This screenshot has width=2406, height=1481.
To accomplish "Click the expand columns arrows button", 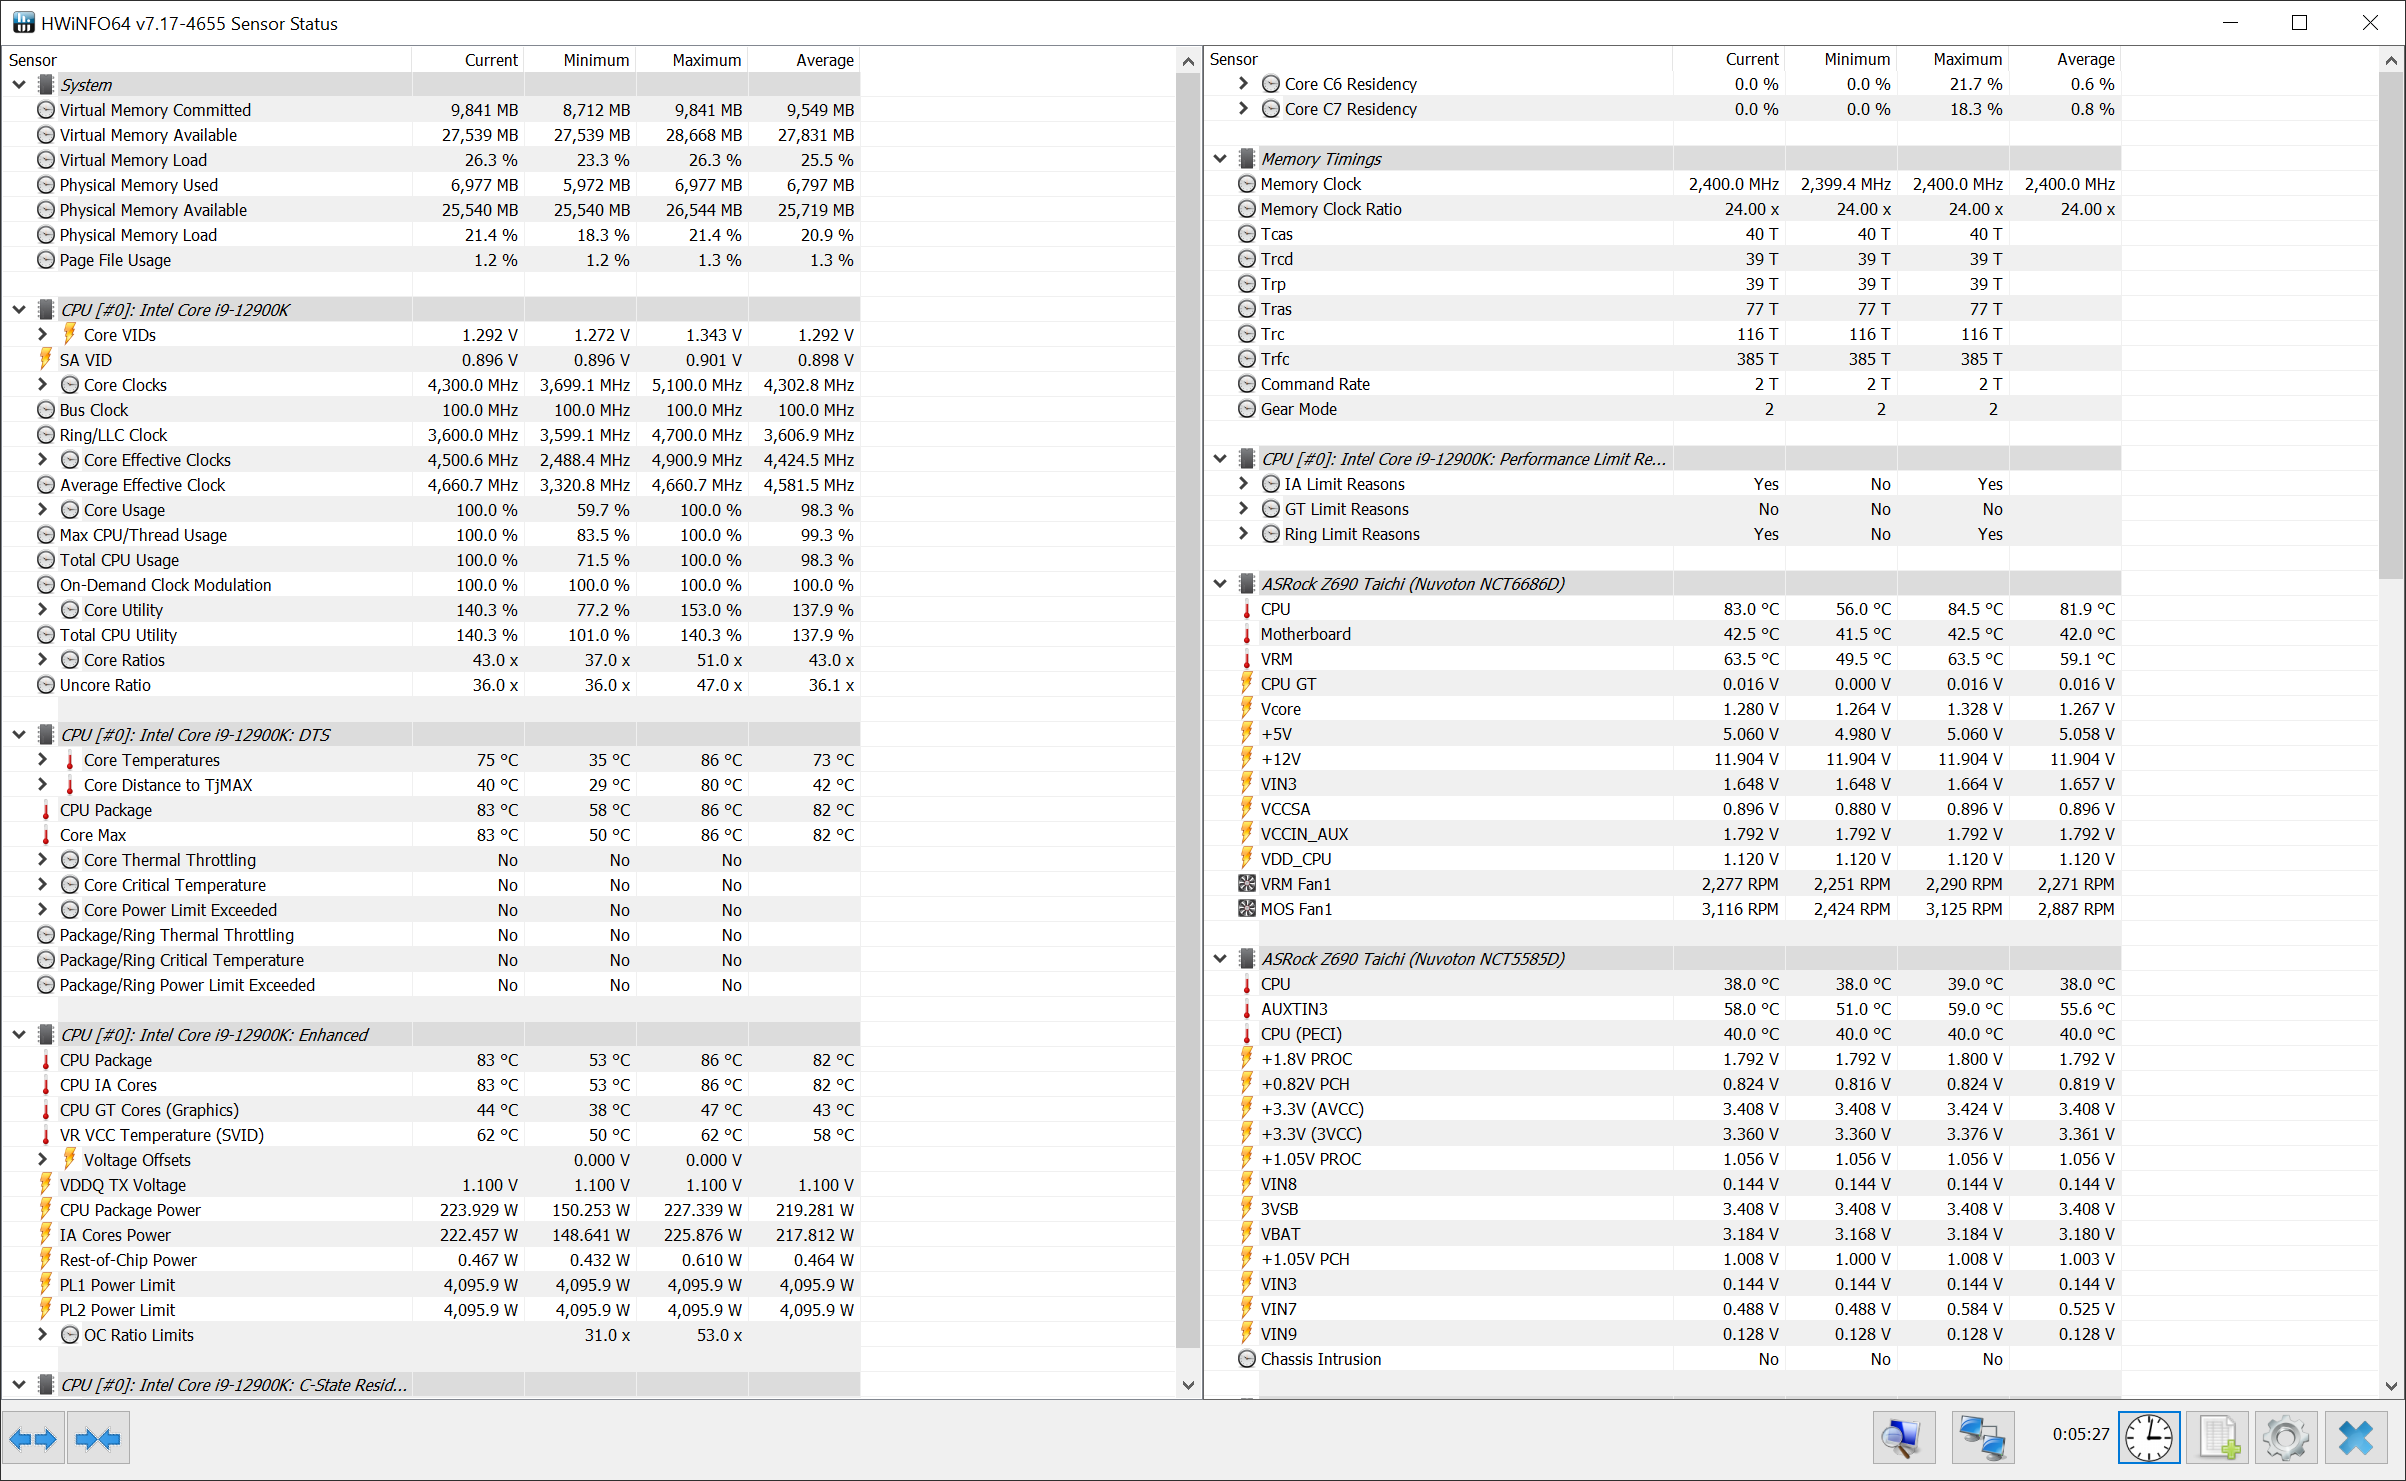I will tap(34, 1439).
